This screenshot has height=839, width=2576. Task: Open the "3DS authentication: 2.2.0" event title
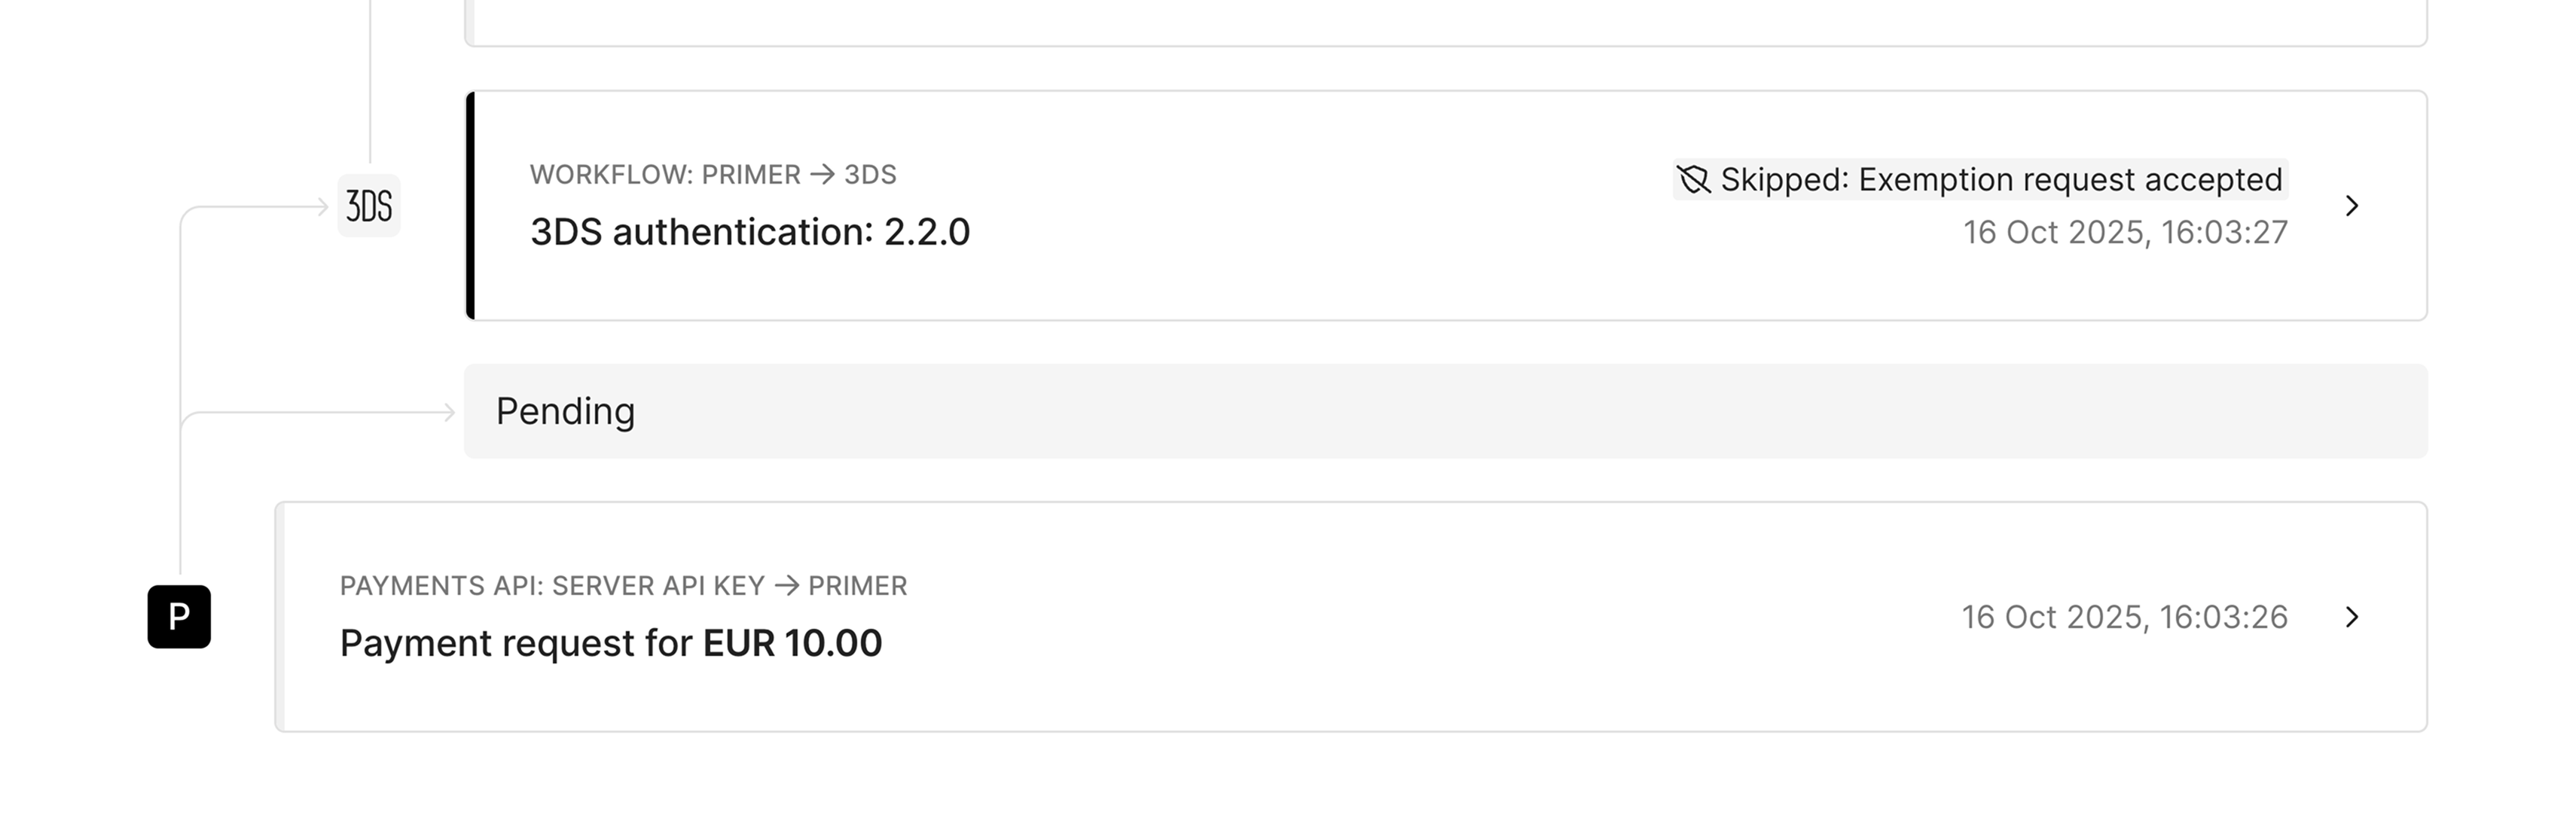[x=750, y=232]
